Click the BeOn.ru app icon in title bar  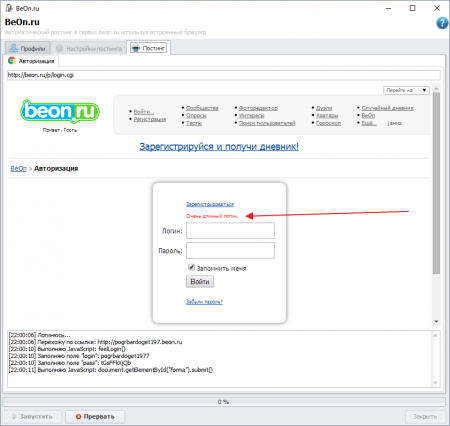pyautogui.click(x=9, y=8)
